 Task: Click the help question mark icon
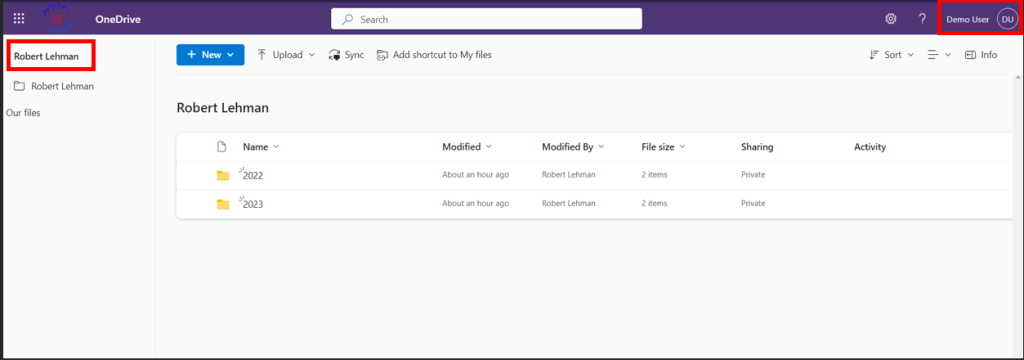[922, 19]
